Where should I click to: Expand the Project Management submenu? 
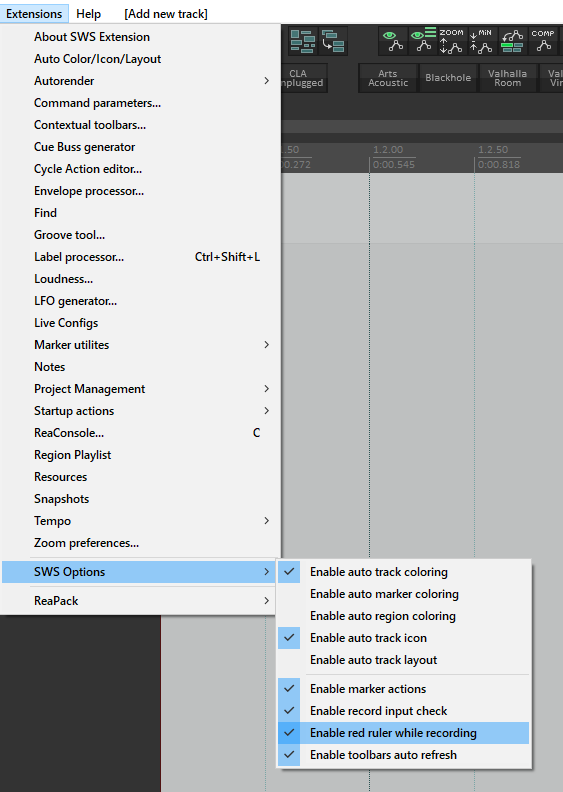tap(139, 389)
